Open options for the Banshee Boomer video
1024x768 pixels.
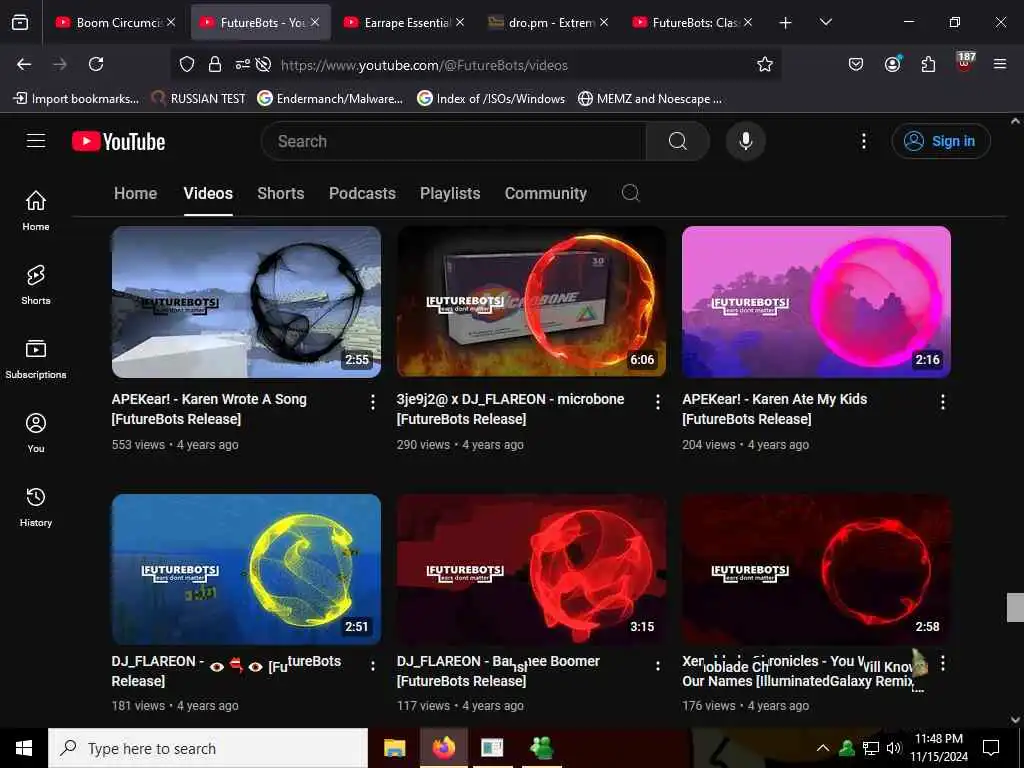coord(658,665)
